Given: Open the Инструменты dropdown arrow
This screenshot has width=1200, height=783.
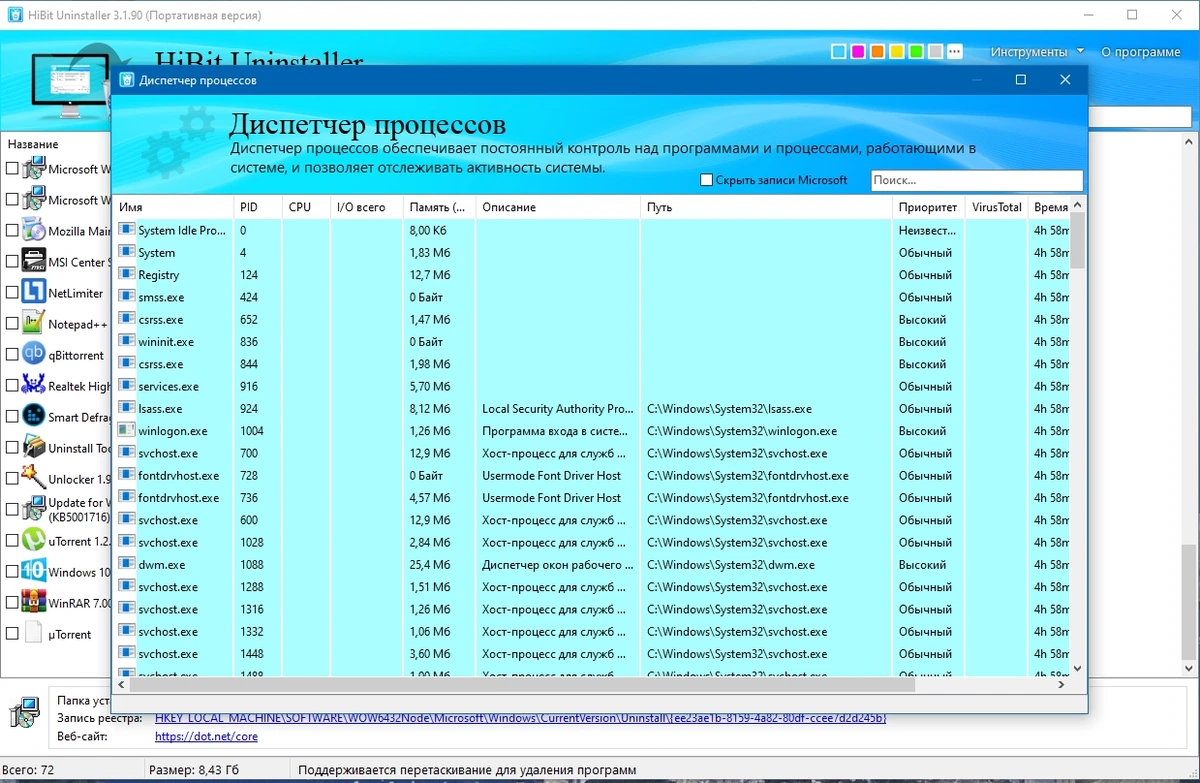Looking at the screenshot, I should pyautogui.click(x=1081, y=52).
